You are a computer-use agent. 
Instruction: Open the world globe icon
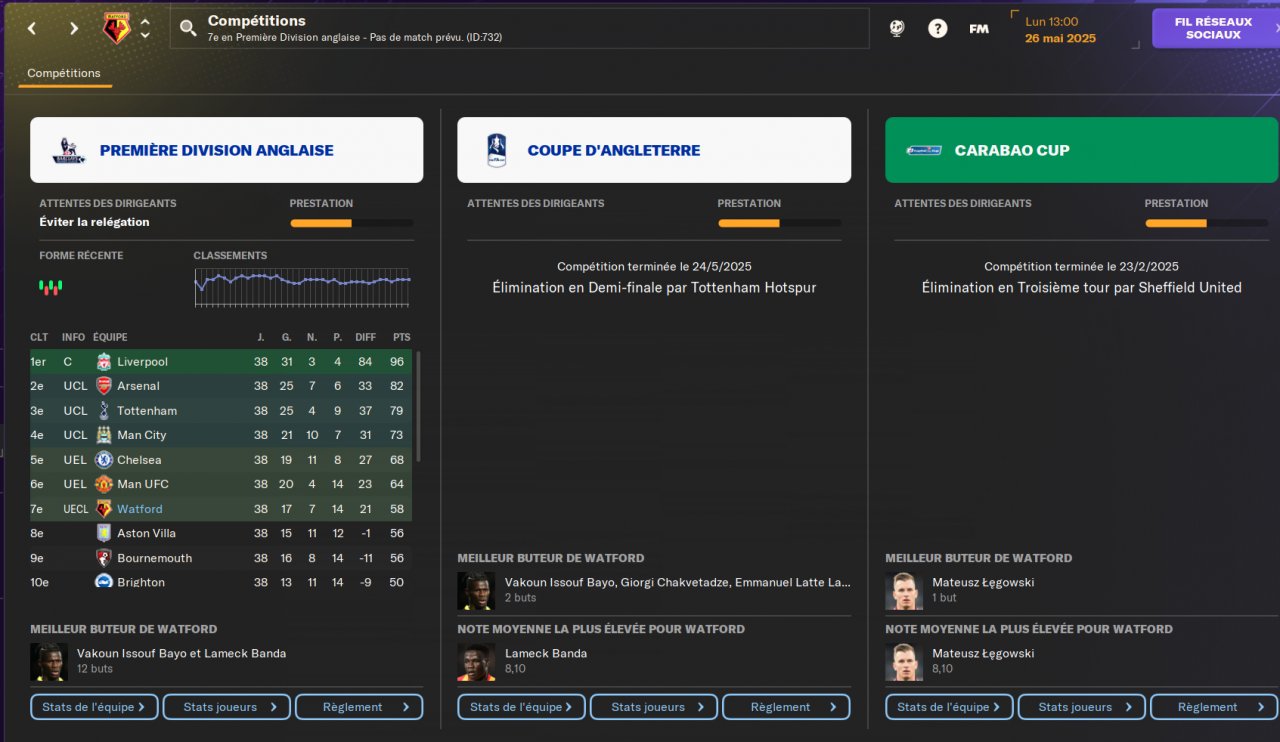pos(897,28)
